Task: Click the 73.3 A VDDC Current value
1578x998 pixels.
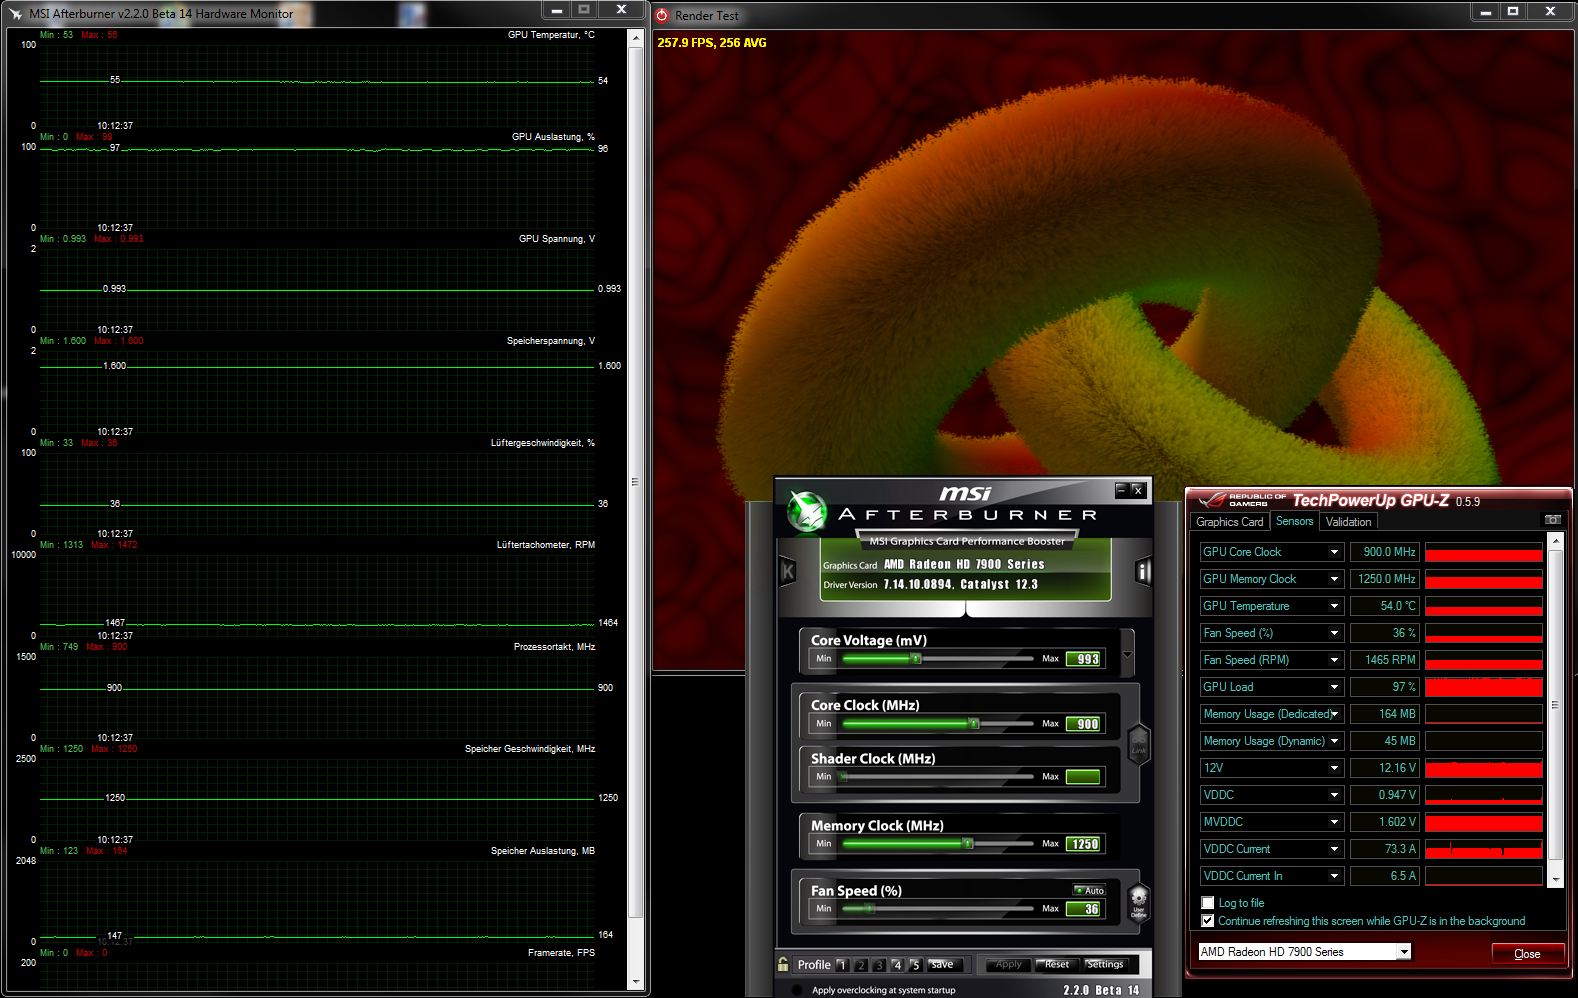Action: pyautogui.click(x=1385, y=849)
